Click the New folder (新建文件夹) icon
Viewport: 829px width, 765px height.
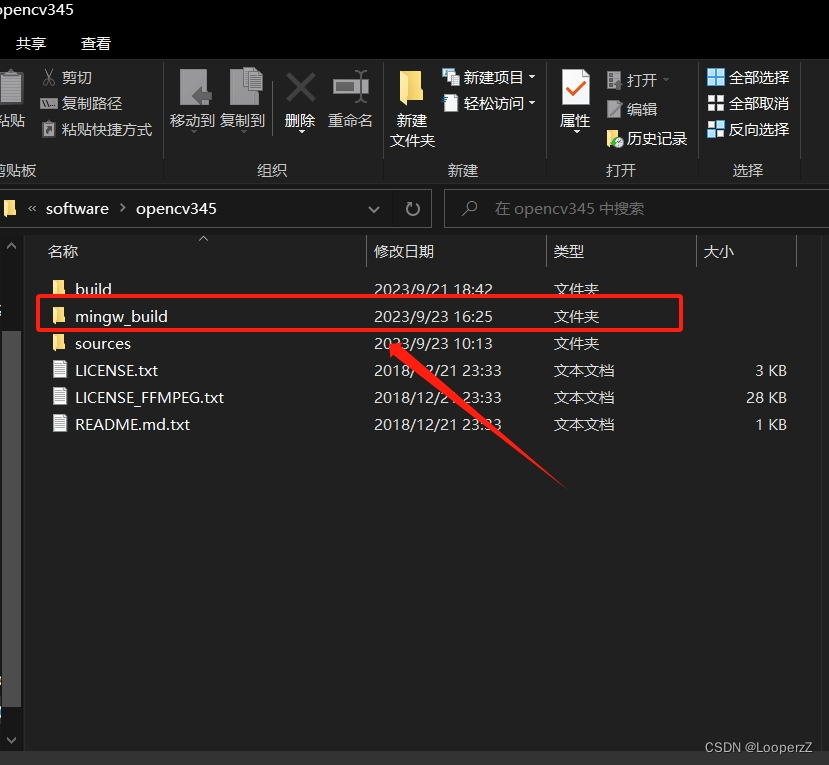coord(411,87)
